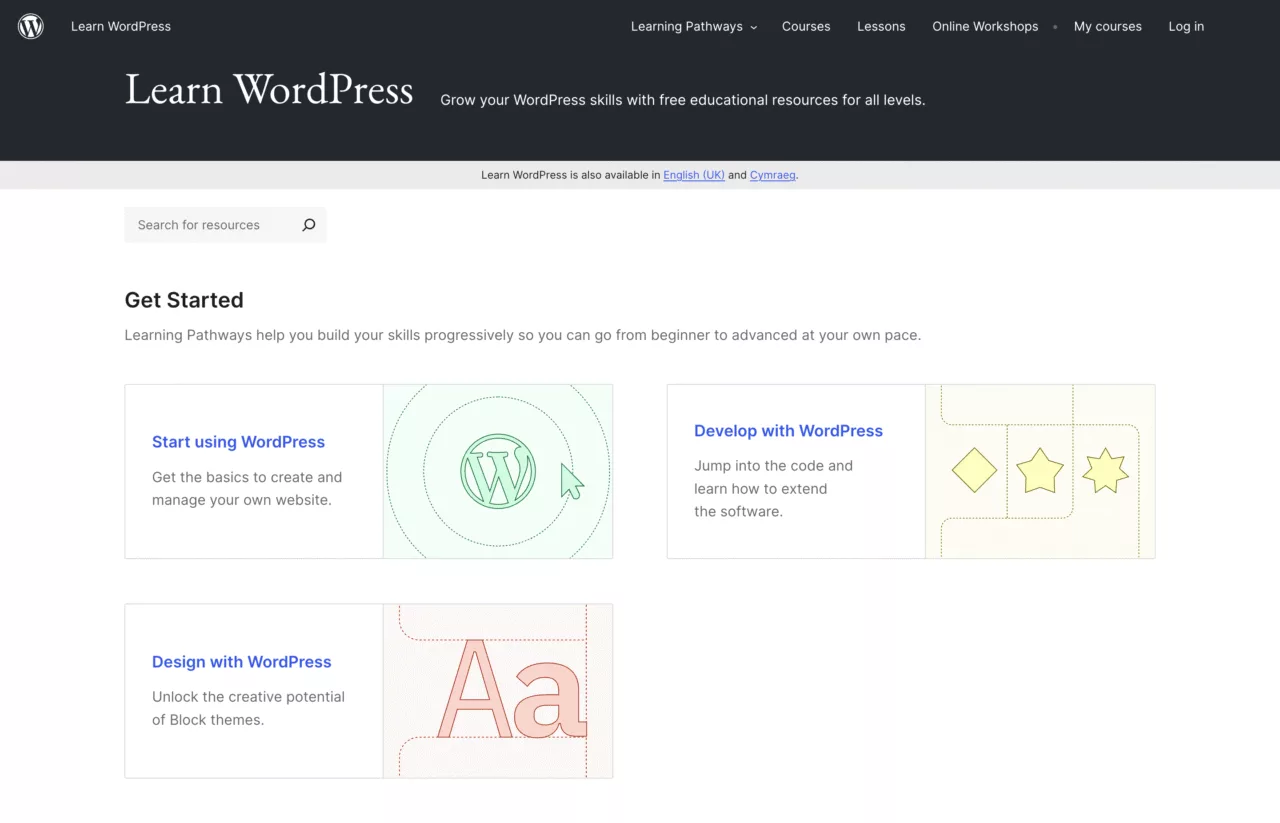The image size is (1280, 823).
Task: Click the 'Grow your WordPress skills' tagline
Action: [x=683, y=100]
